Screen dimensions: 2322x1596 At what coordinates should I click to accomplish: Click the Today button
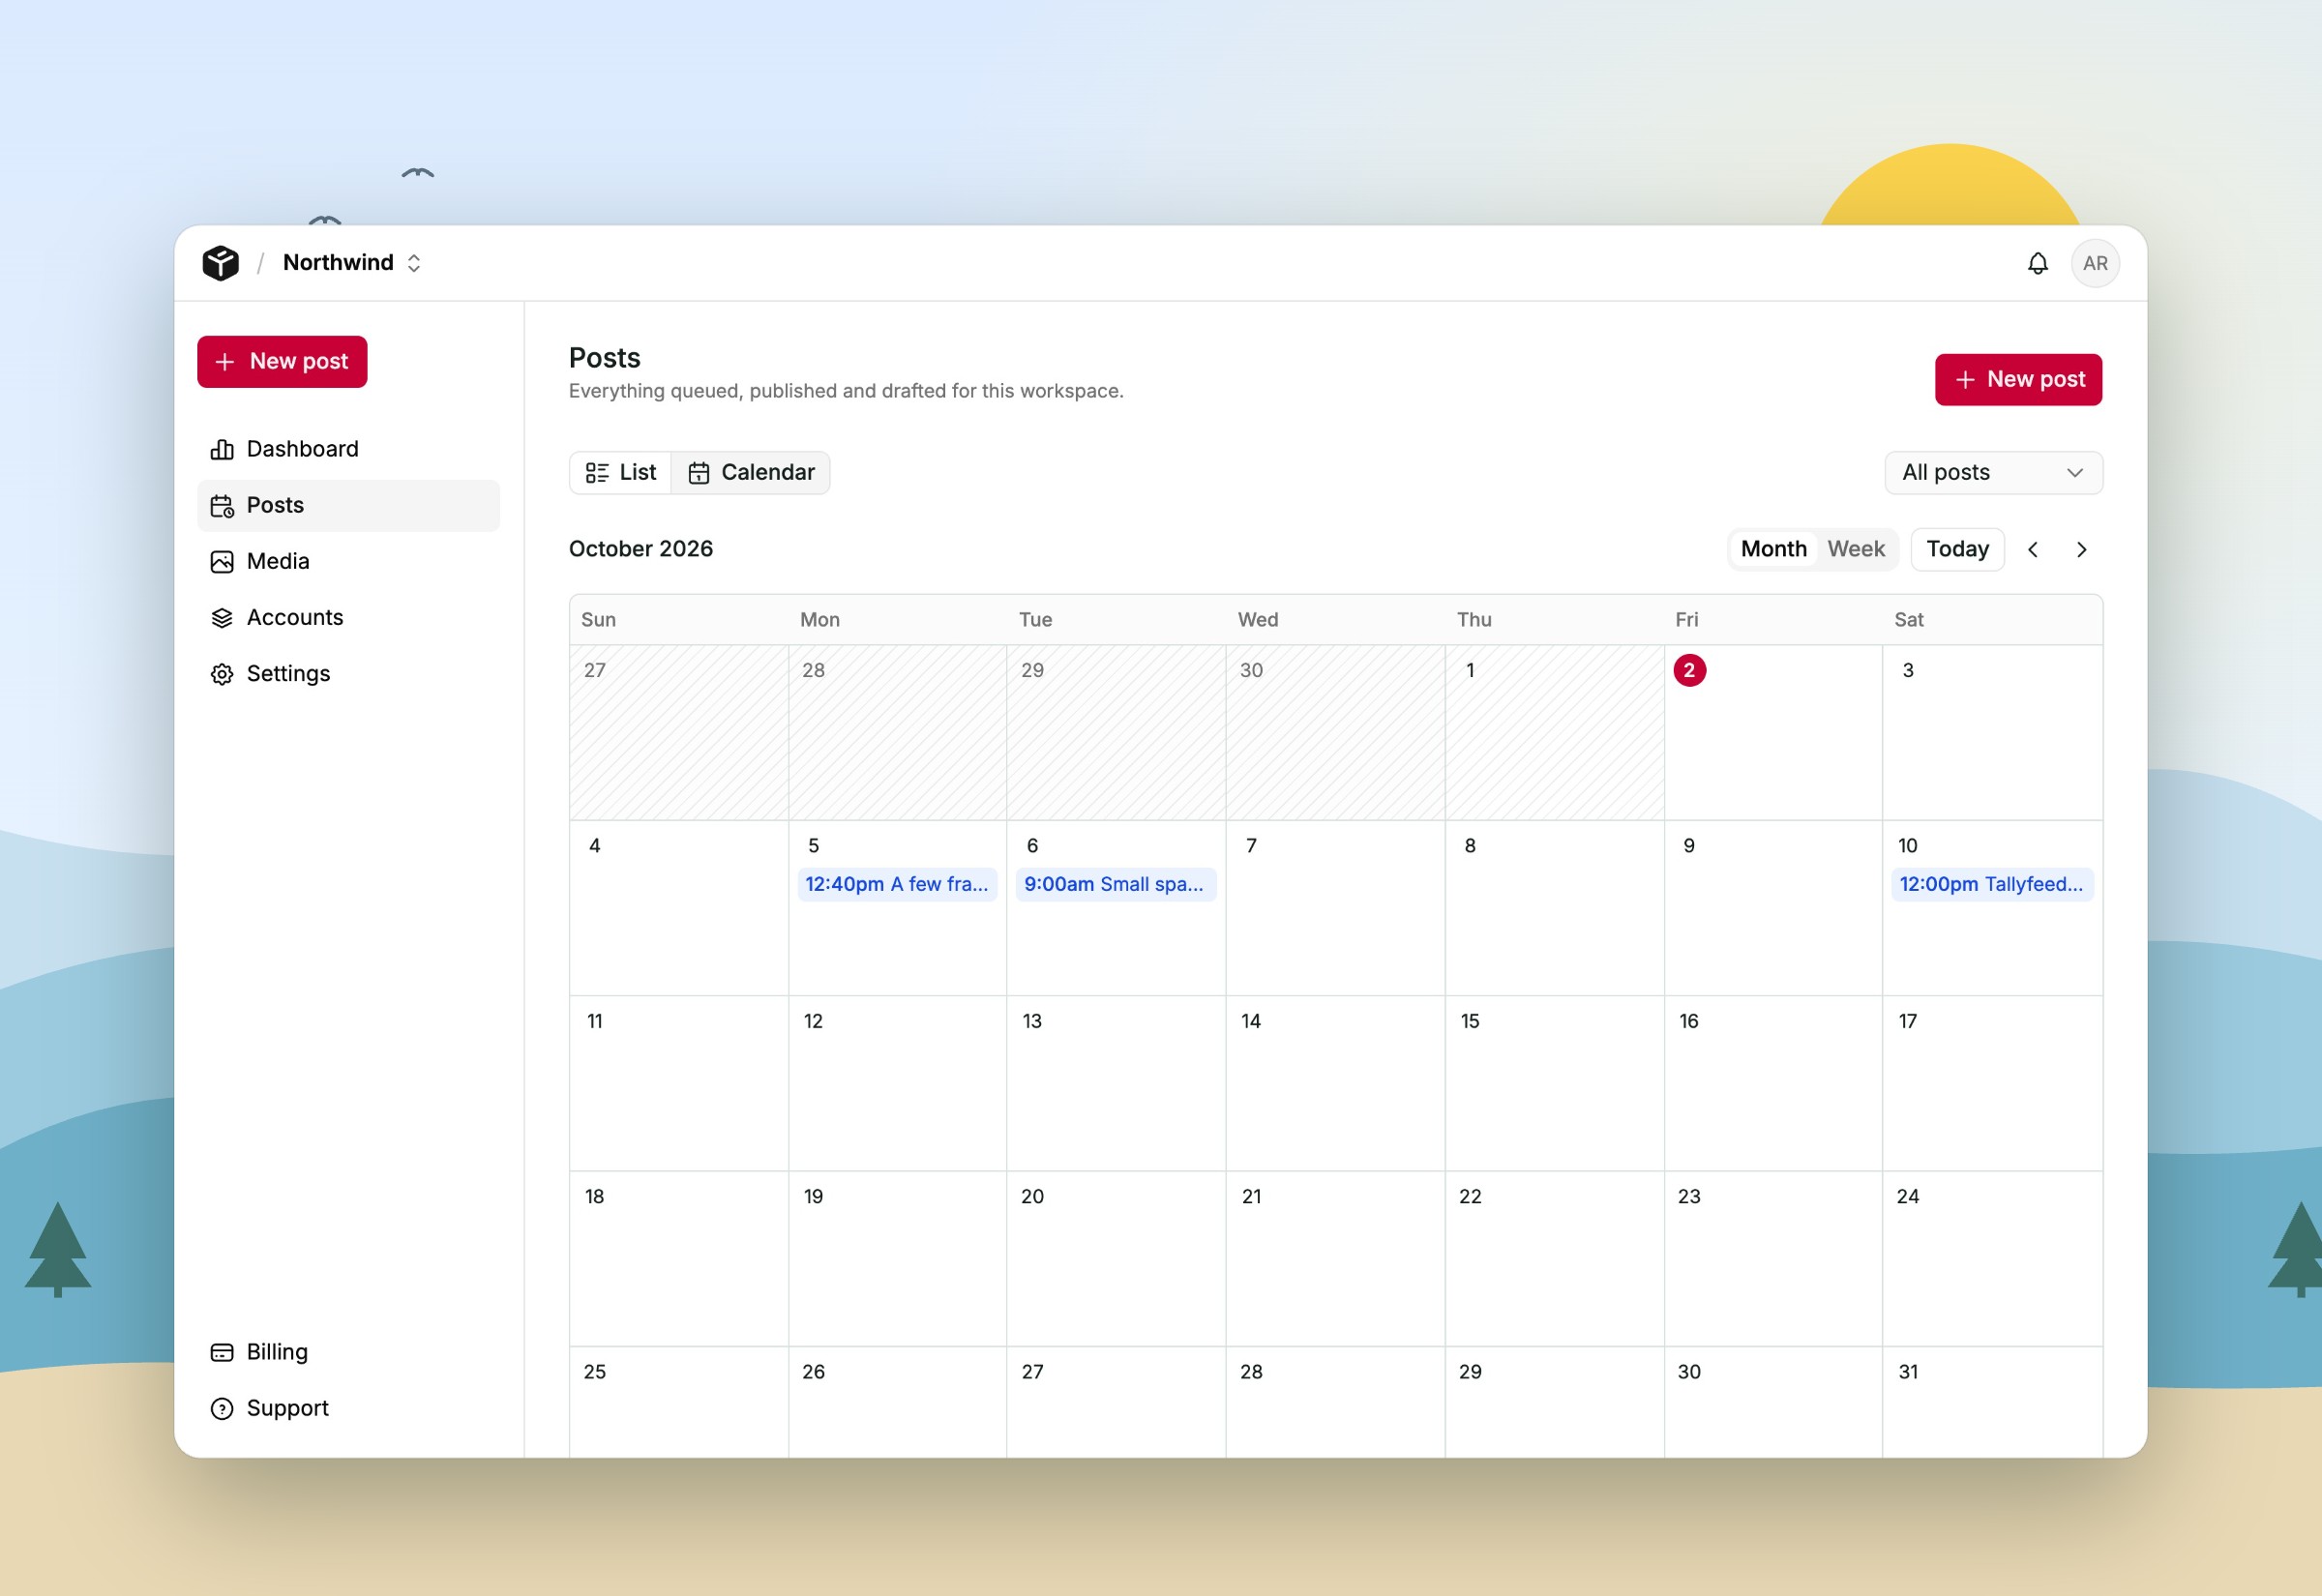coord(1957,549)
